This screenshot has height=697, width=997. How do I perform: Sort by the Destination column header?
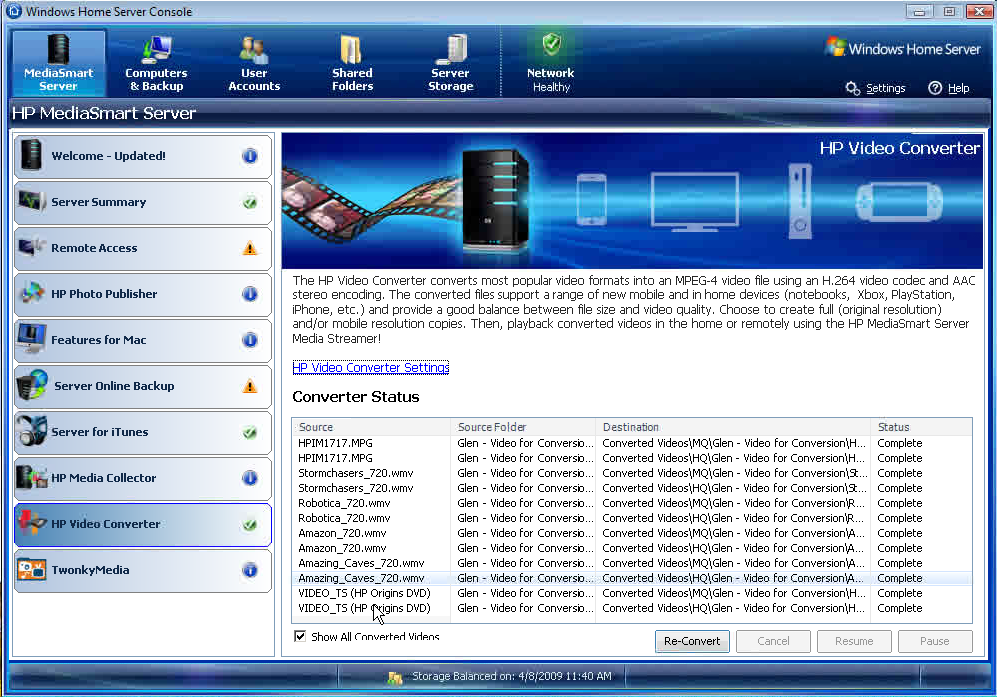tap(733, 427)
